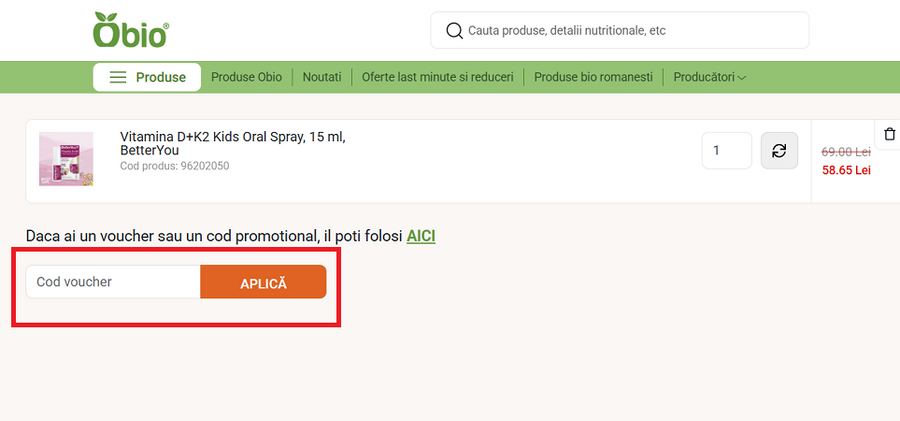Viewport: 900px width, 421px height.
Task: Click the Obio logo
Action: [130, 30]
